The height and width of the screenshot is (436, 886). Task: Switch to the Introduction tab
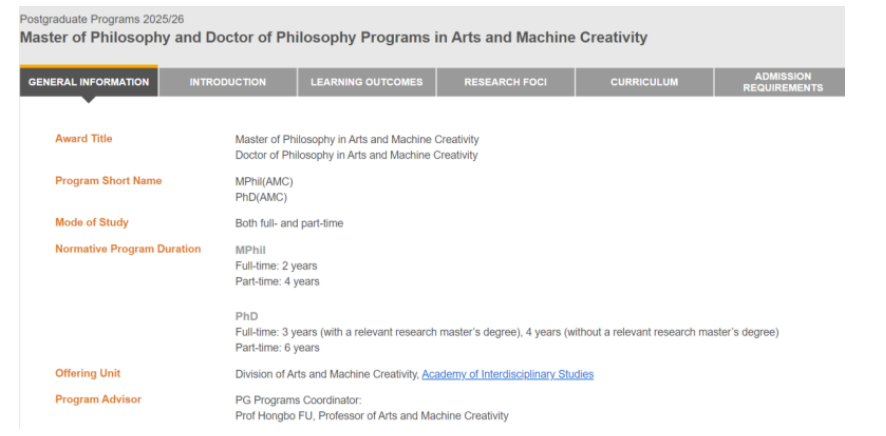tap(228, 82)
